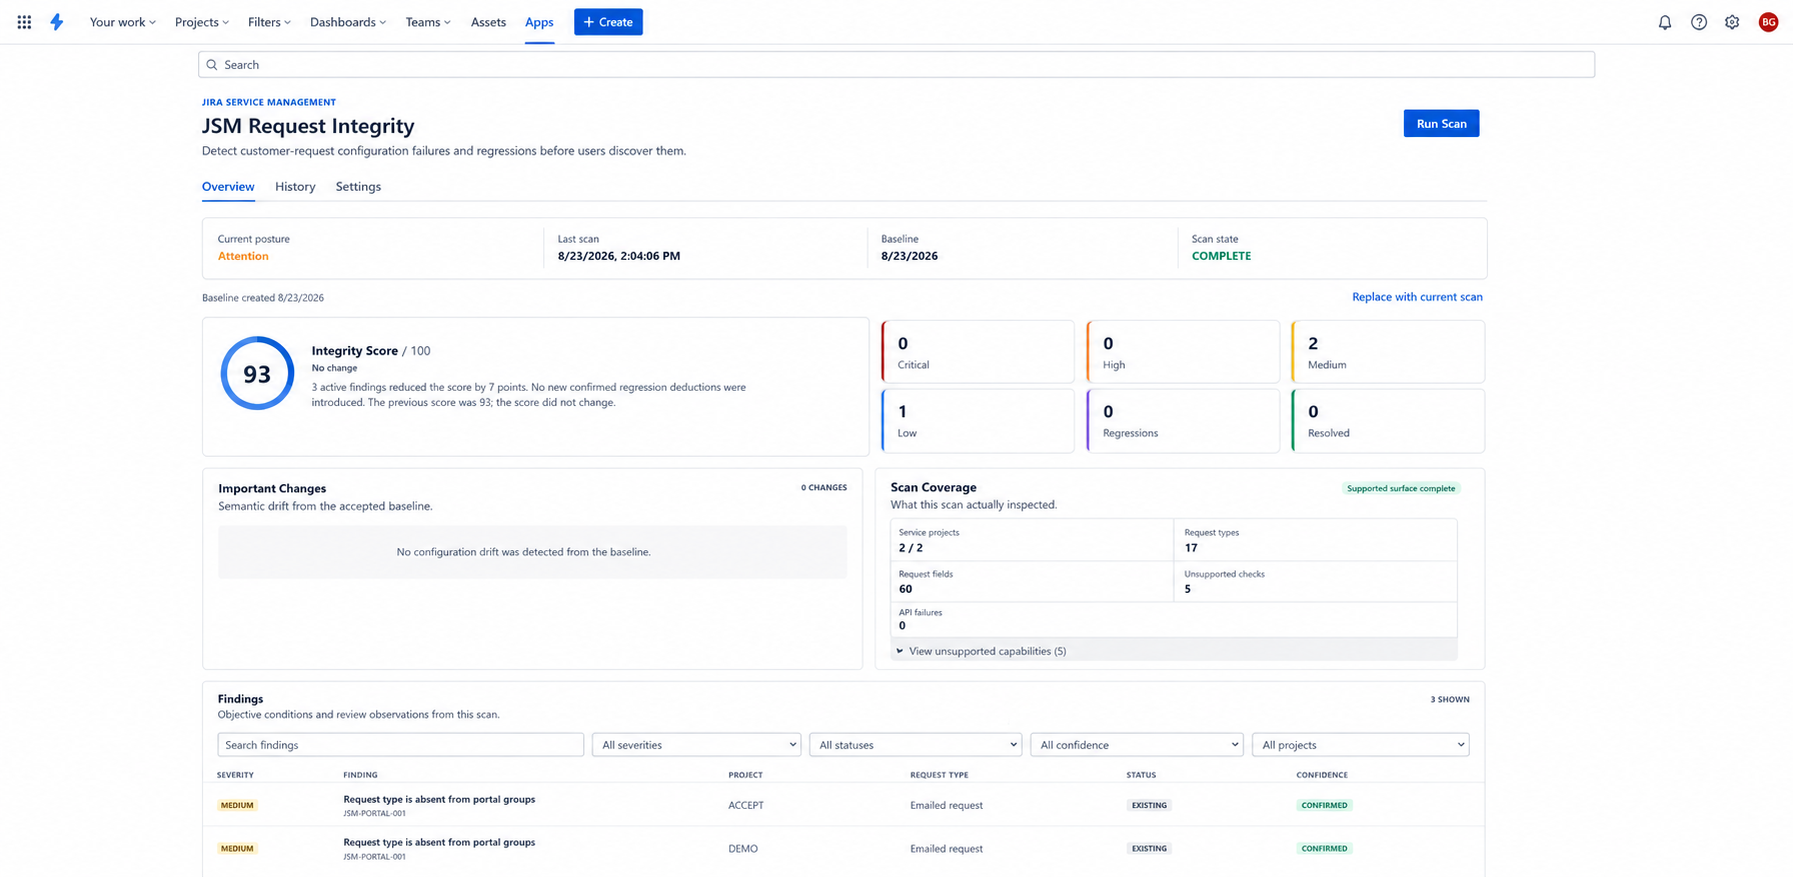Image resolution: width=1793 pixels, height=877 pixels.
Task: Expand the Projects menu
Action: pos(202,22)
